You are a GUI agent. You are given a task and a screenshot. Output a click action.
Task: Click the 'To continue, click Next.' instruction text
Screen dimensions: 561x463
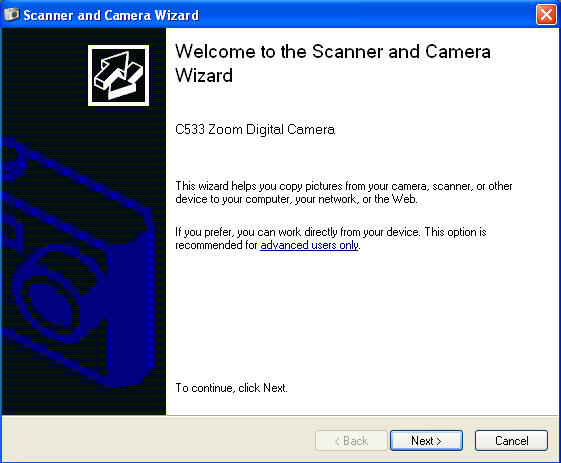pyautogui.click(x=231, y=388)
